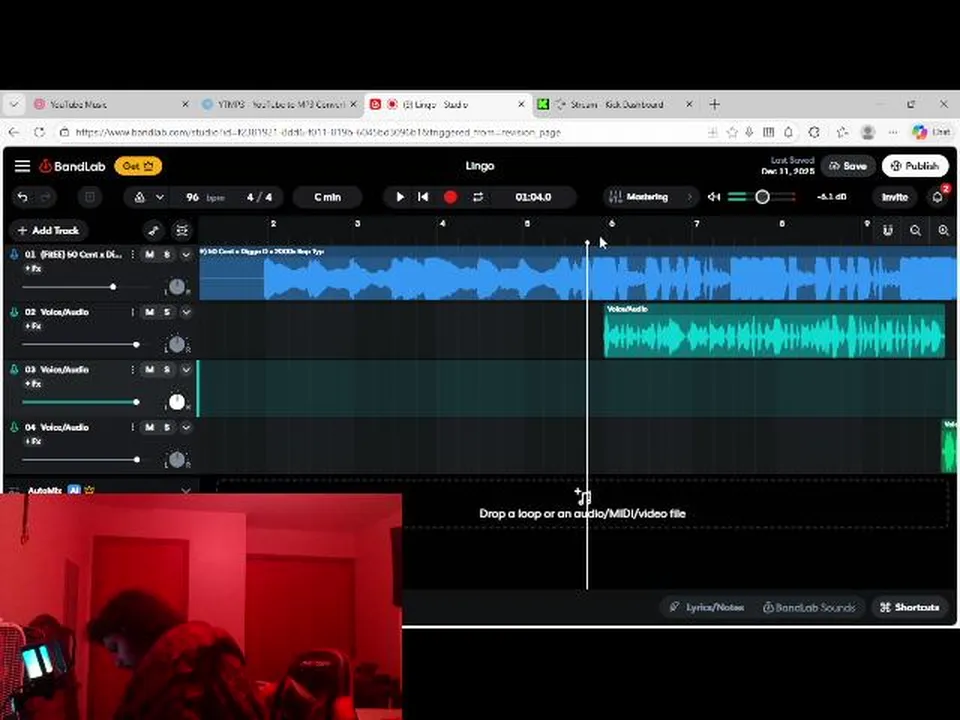Open the notifications bell
960x720 pixels.
pos(937,197)
